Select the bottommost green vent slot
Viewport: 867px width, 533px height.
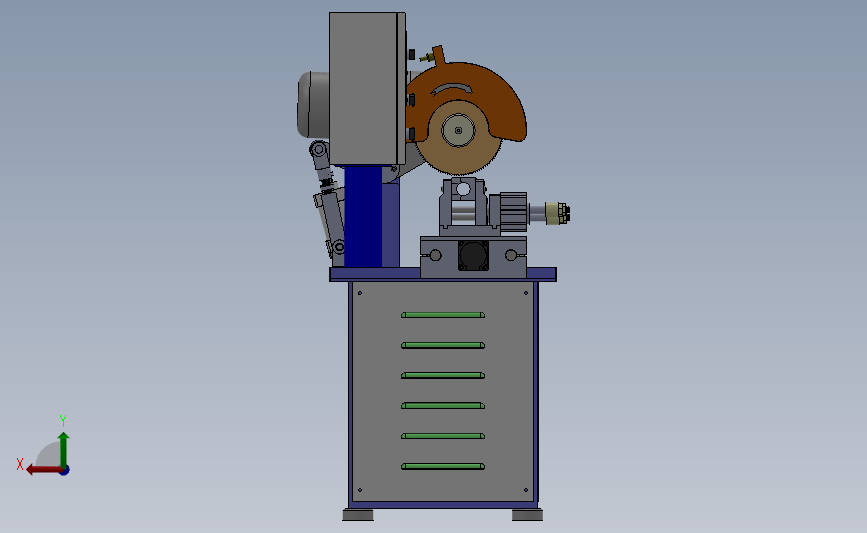(443, 467)
